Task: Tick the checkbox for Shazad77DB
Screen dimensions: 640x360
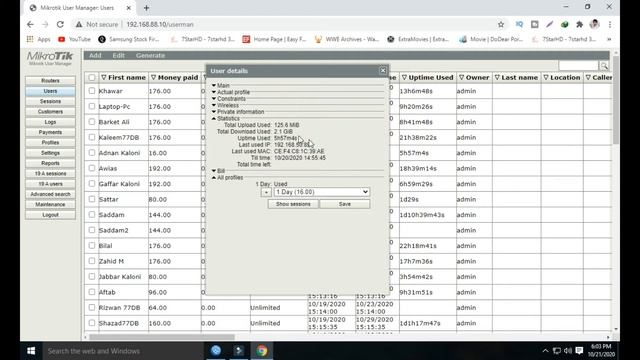Action: [x=92, y=323]
